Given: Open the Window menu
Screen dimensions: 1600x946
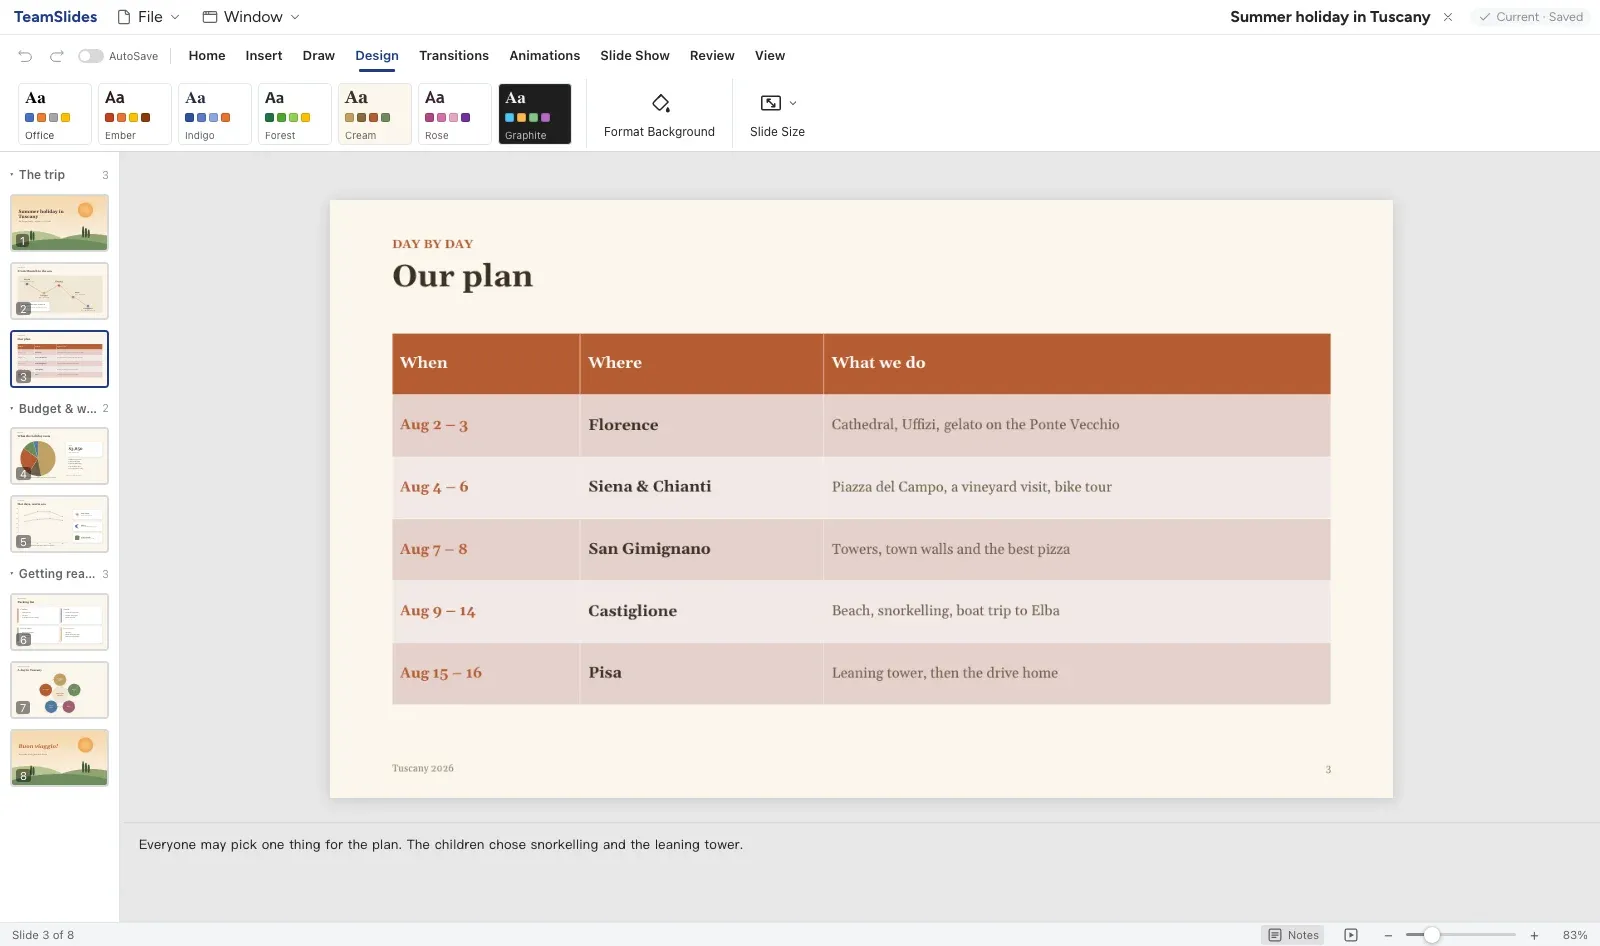Looking at the screenshot, I should tap(252, 17).
